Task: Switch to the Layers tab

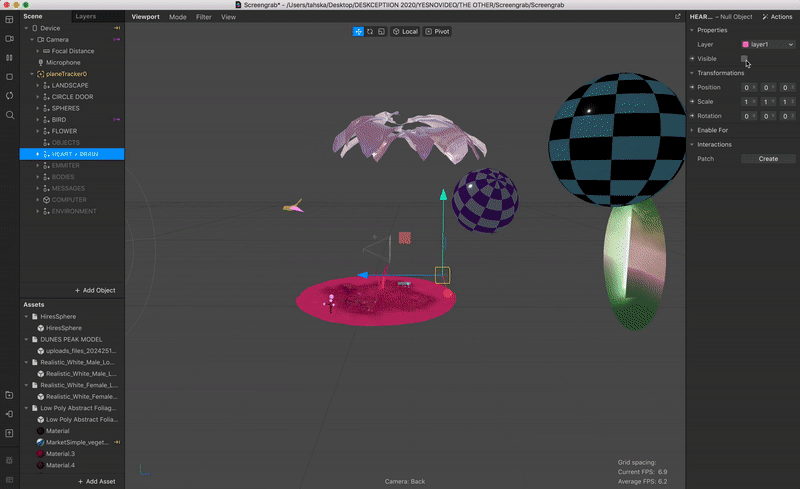Action: 86,17
